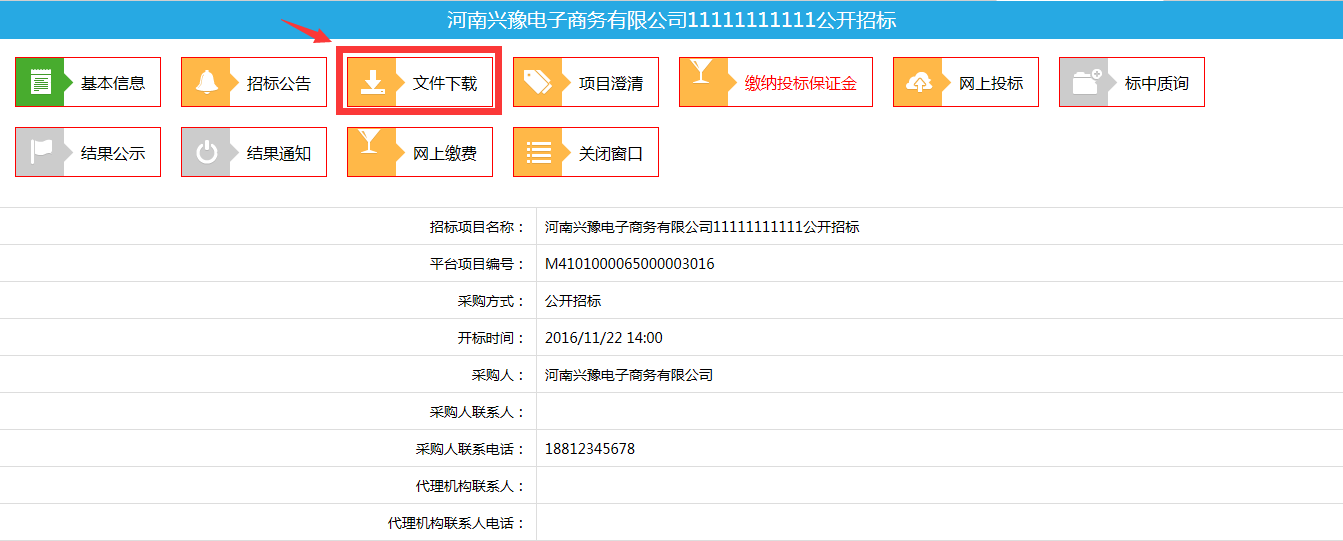Select the 项目澄清 text label
Screen dimensions: 1343x541
click(611, 83)
